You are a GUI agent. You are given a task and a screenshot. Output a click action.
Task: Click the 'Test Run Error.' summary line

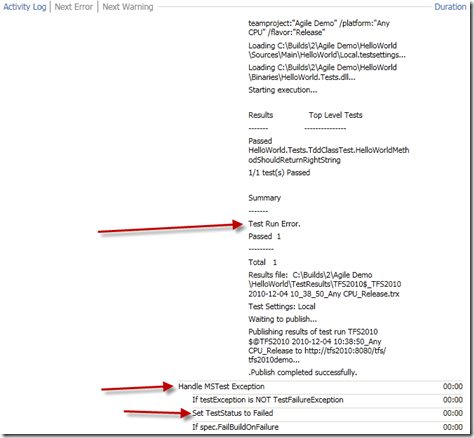pos(274,224)
